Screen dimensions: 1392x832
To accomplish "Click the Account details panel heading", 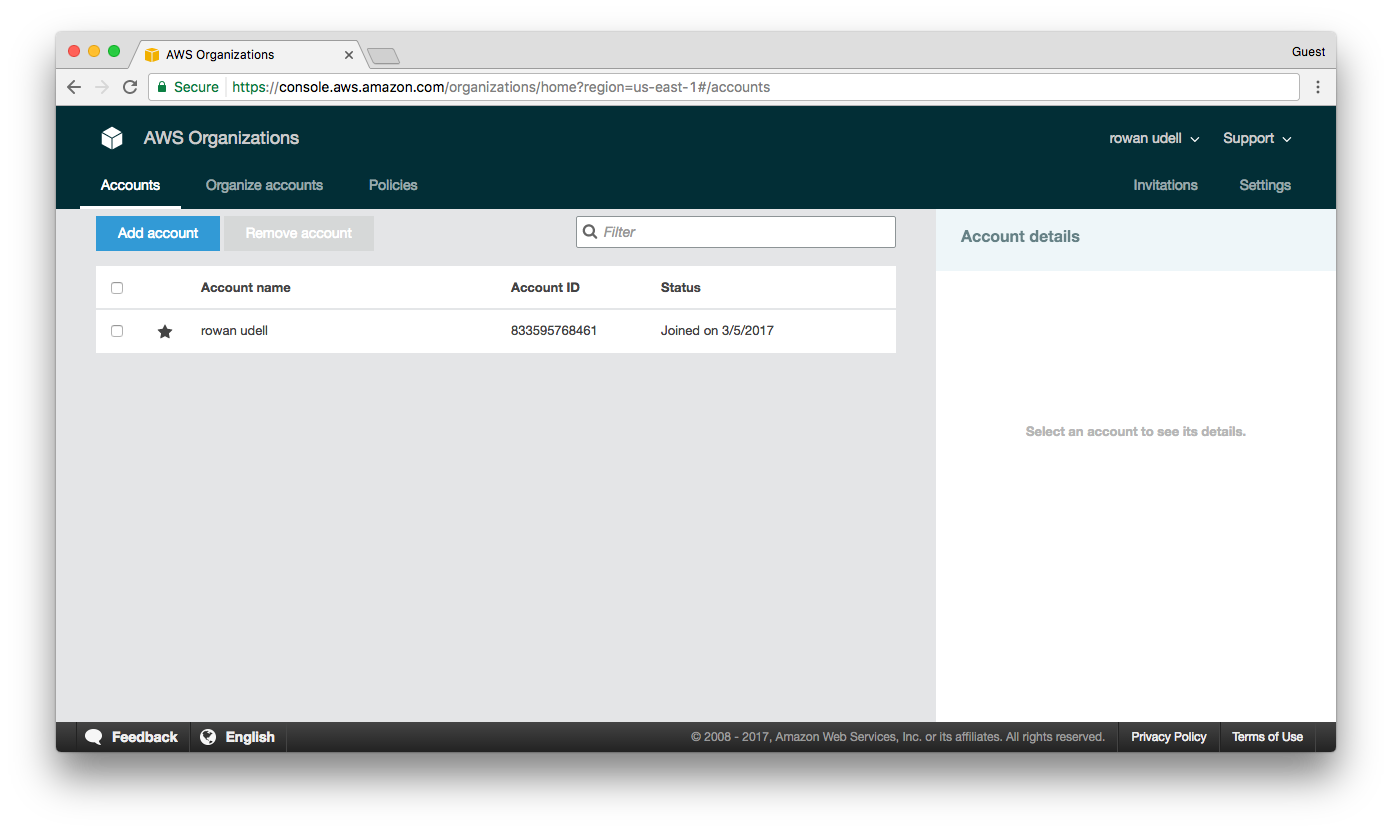I will click(x=1020, y=237).
